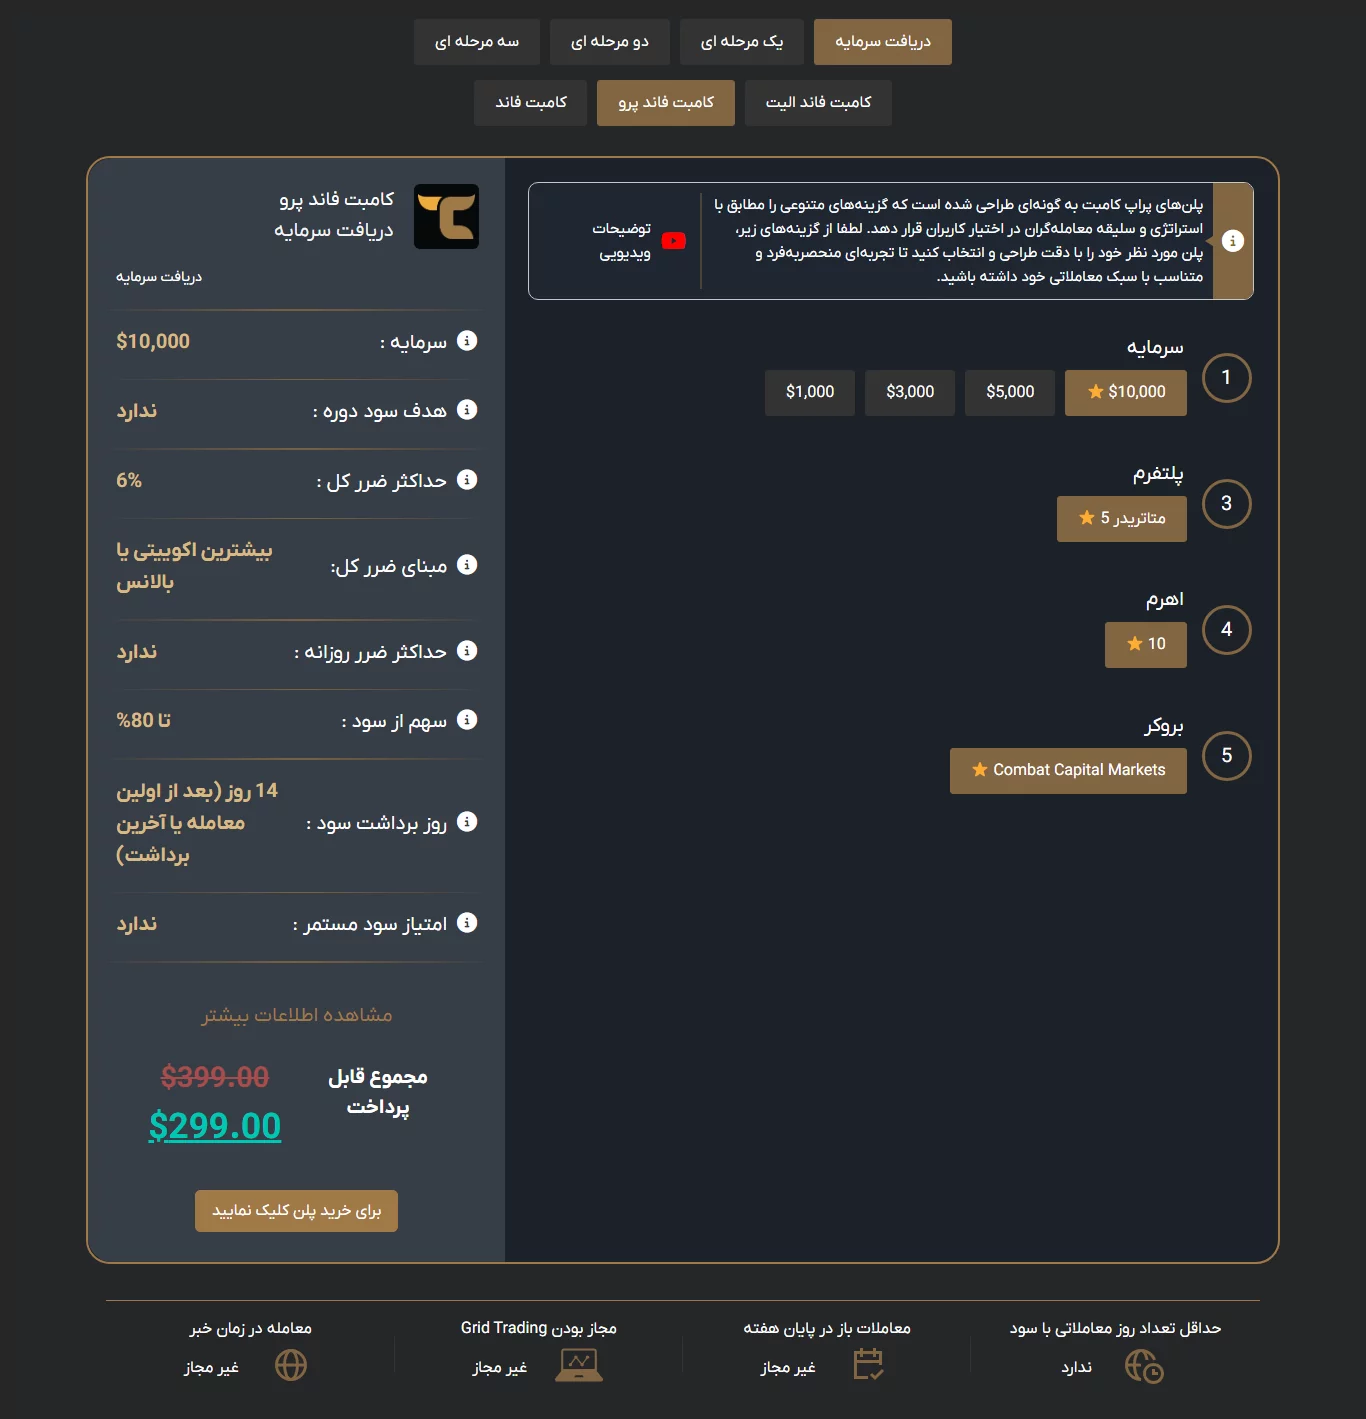Select the کامبت فاند پرو plan tab

pyautogui.click(x=666, y=103)
